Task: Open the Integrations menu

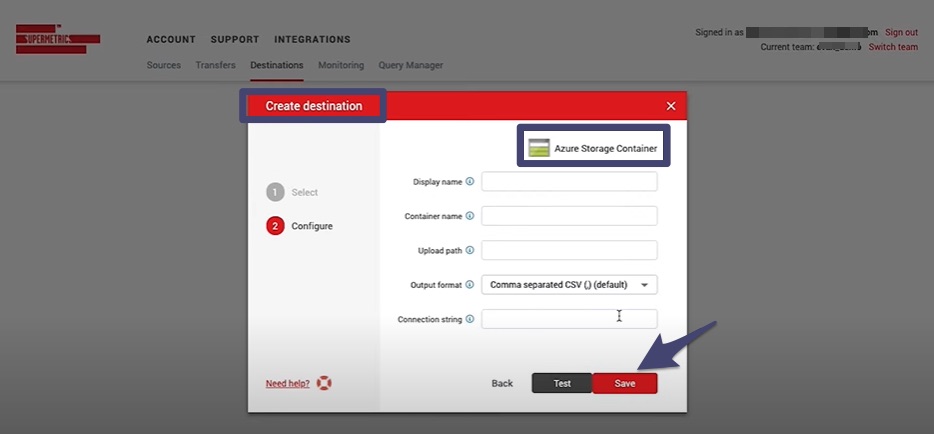Action: 312,40
